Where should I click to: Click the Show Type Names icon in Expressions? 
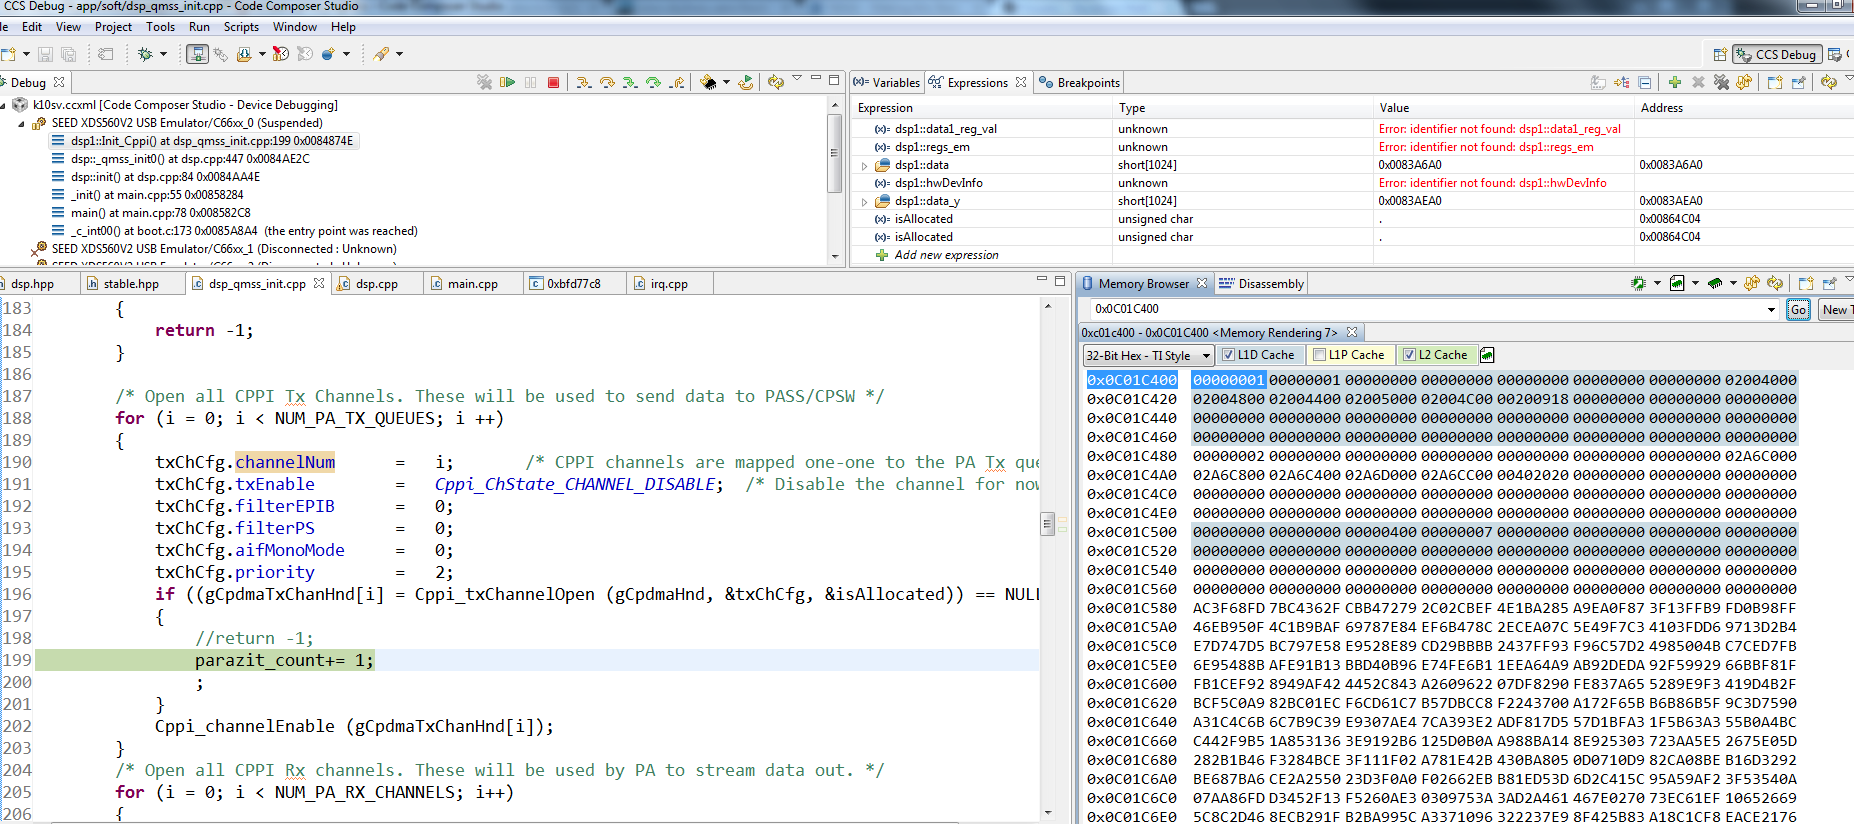(x=1598, y=82)
